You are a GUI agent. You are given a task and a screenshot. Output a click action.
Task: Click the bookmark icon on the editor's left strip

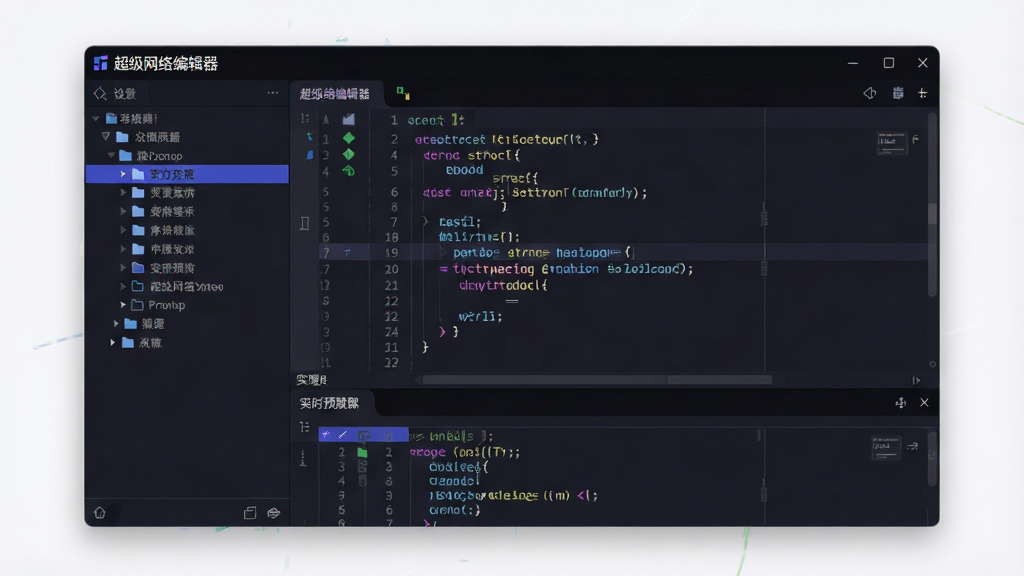click(x=305, y=223)
